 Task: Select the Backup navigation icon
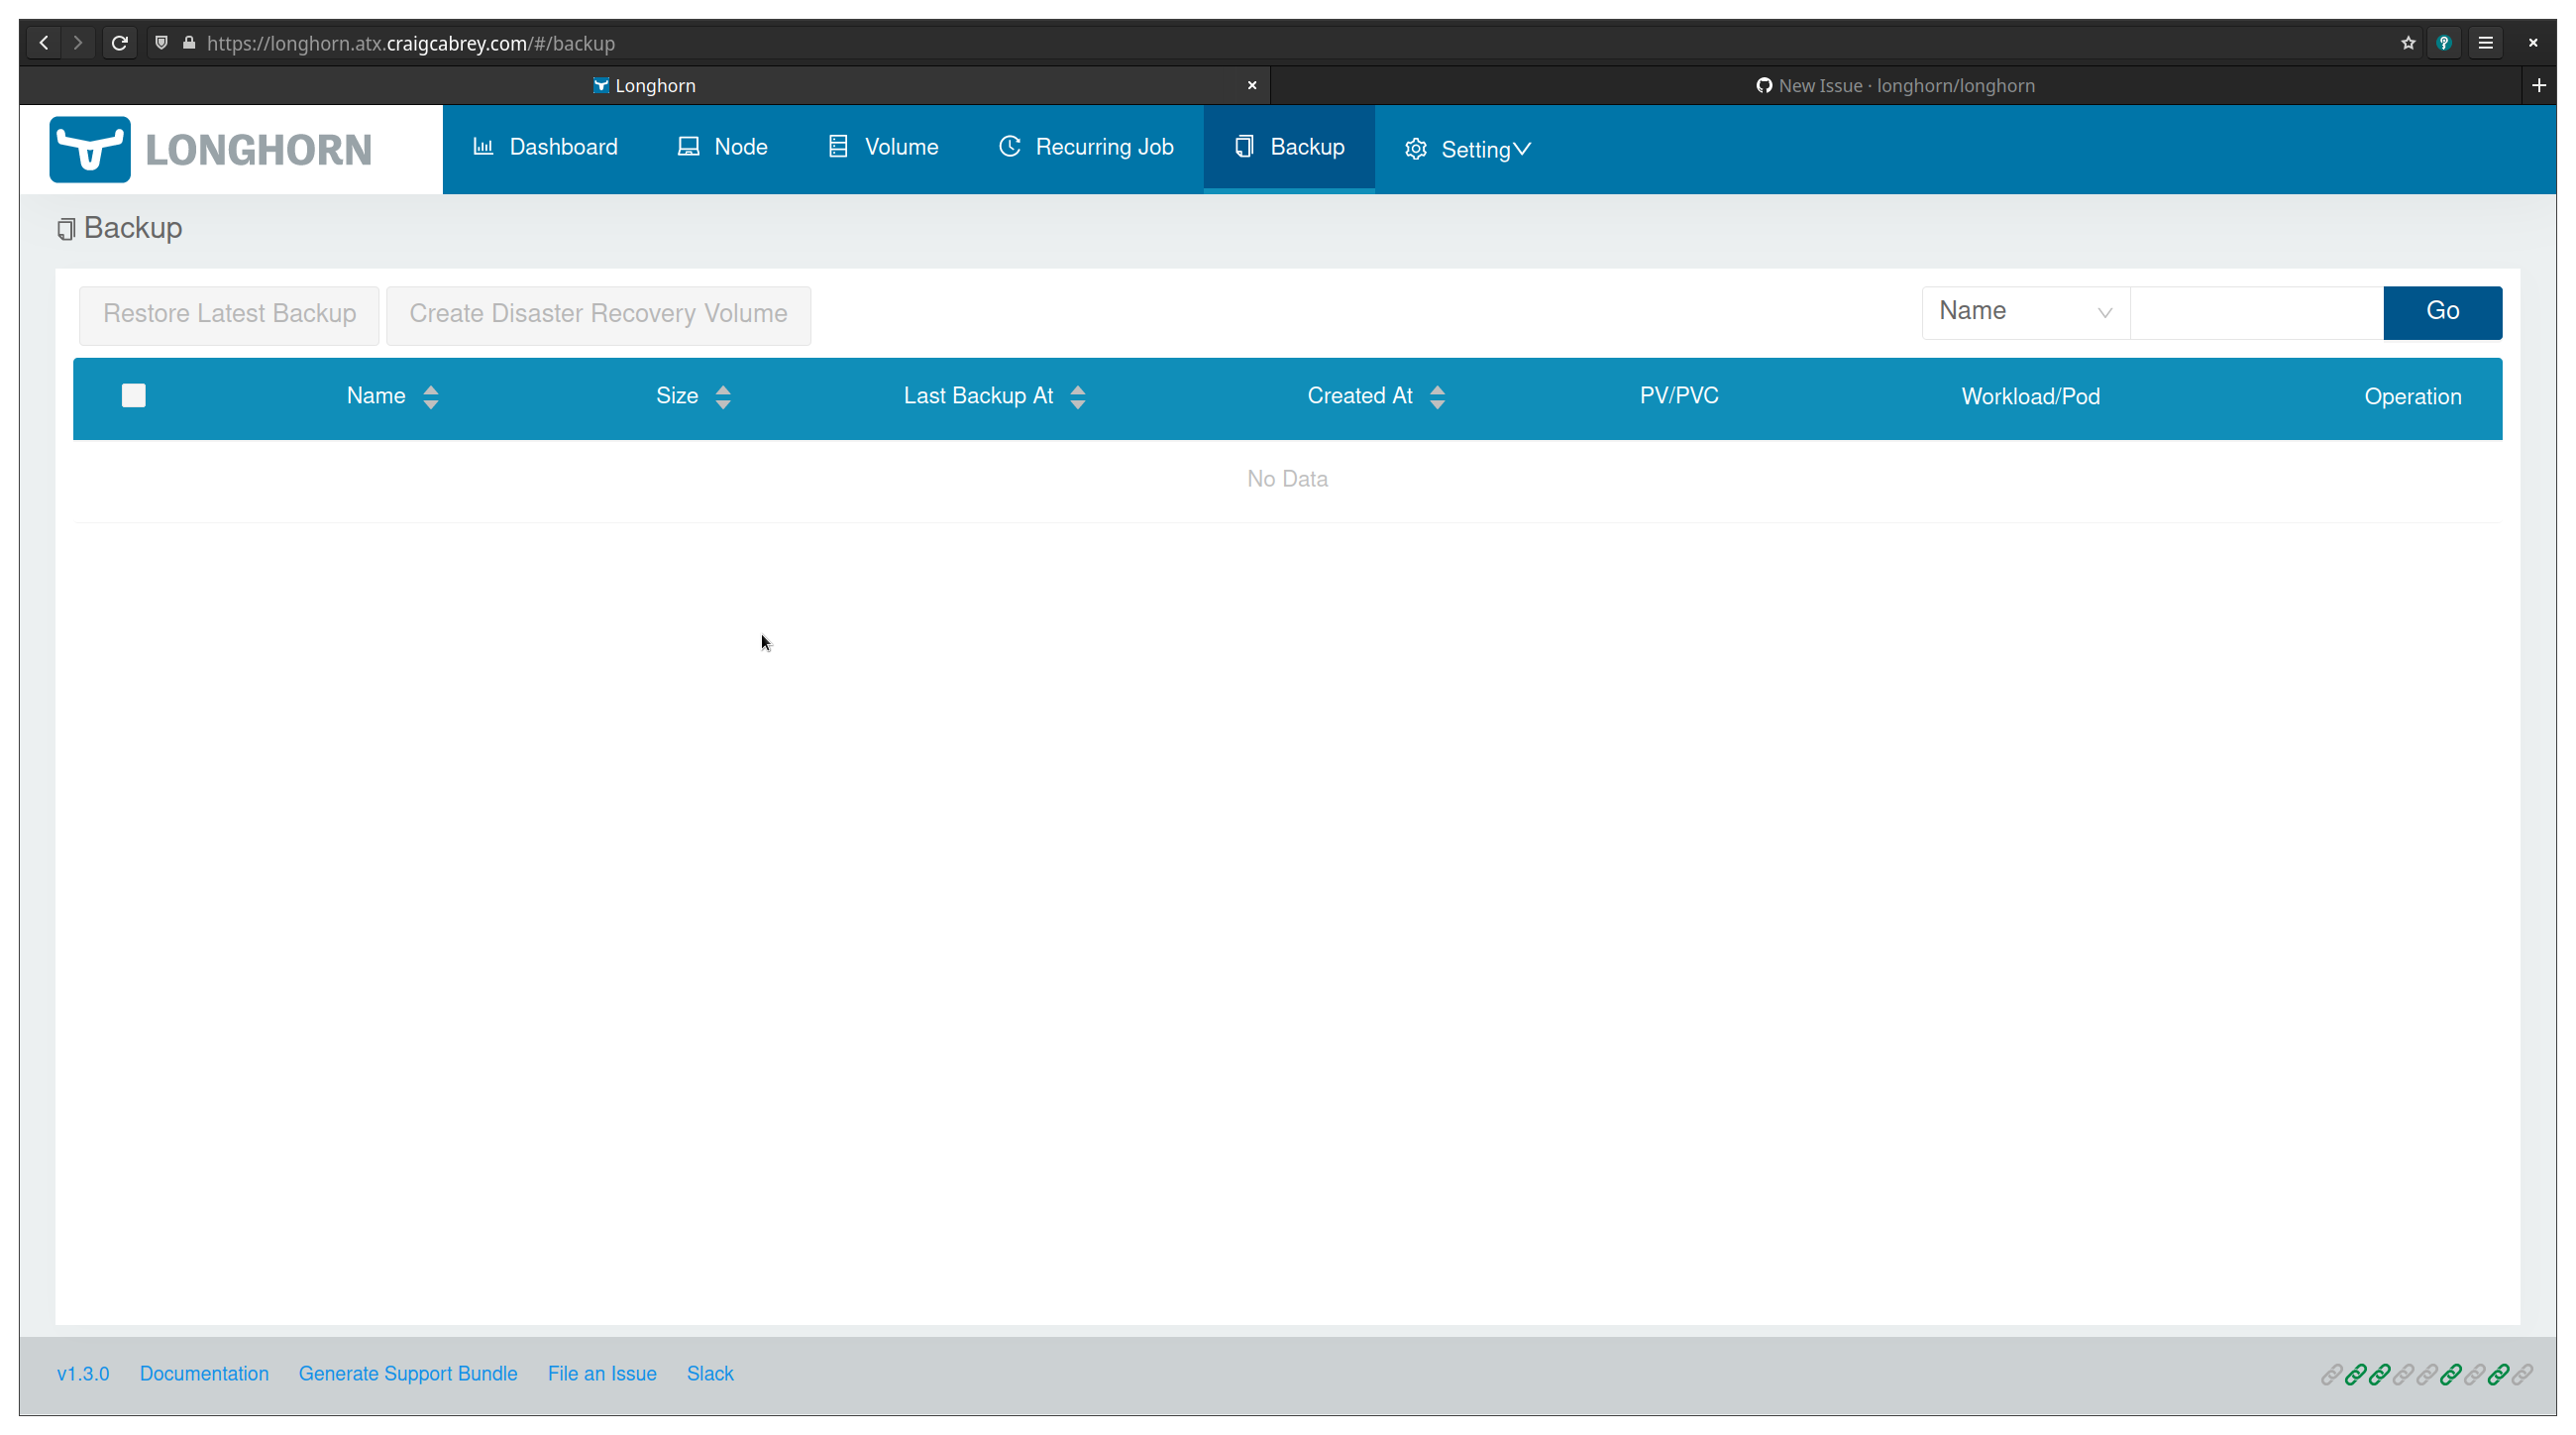click(x=1244, y=146)
